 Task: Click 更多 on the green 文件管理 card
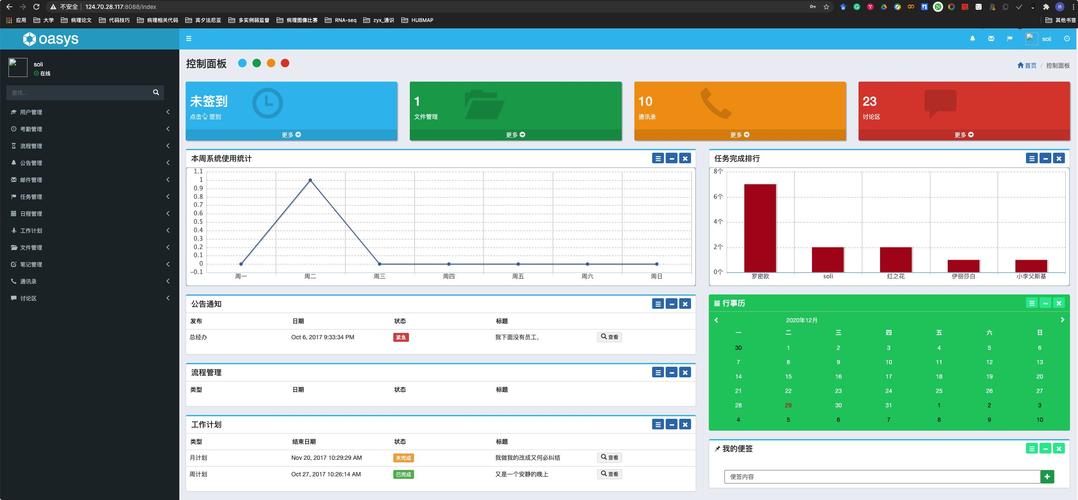pyautogui.click(x=516, y=135)
